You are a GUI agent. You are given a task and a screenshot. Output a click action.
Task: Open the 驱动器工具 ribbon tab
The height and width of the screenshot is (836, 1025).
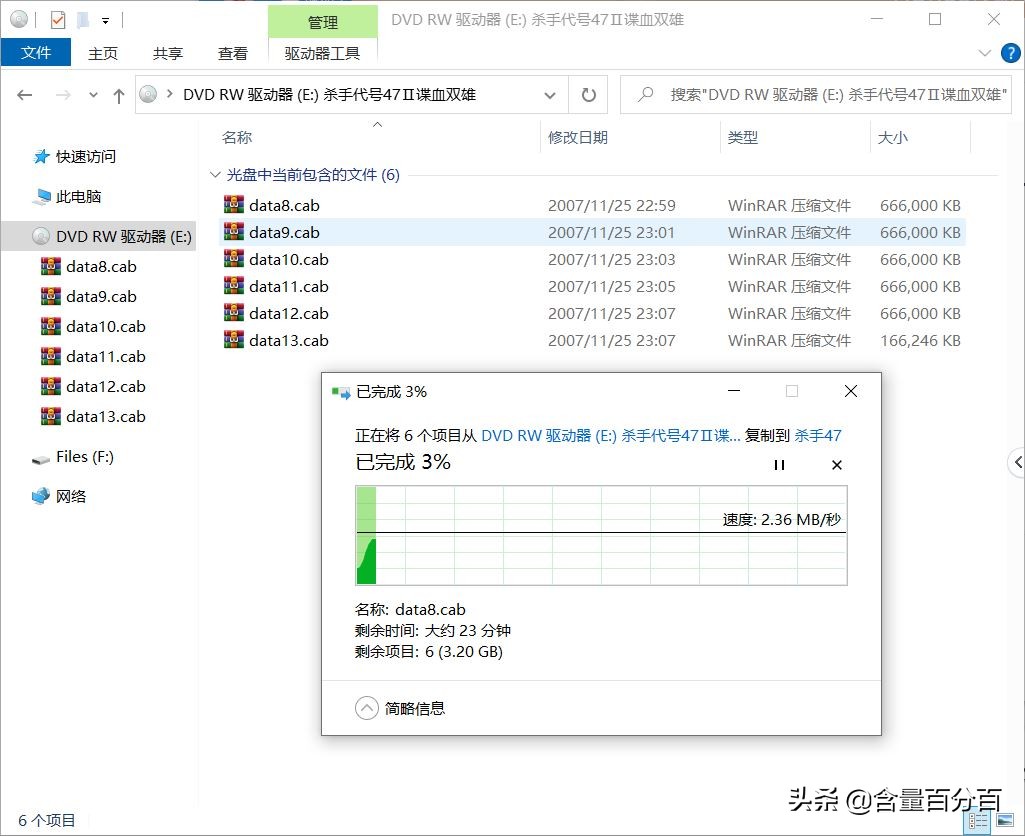[x=322, y=53]
